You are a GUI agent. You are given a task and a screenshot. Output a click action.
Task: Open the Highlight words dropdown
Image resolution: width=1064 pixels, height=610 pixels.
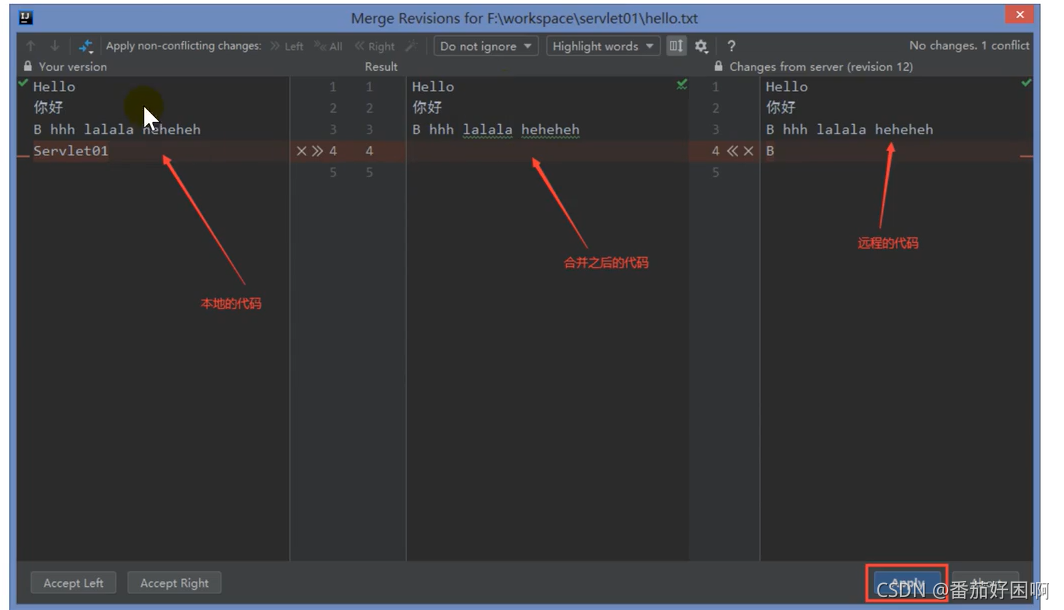pos(603,46)
